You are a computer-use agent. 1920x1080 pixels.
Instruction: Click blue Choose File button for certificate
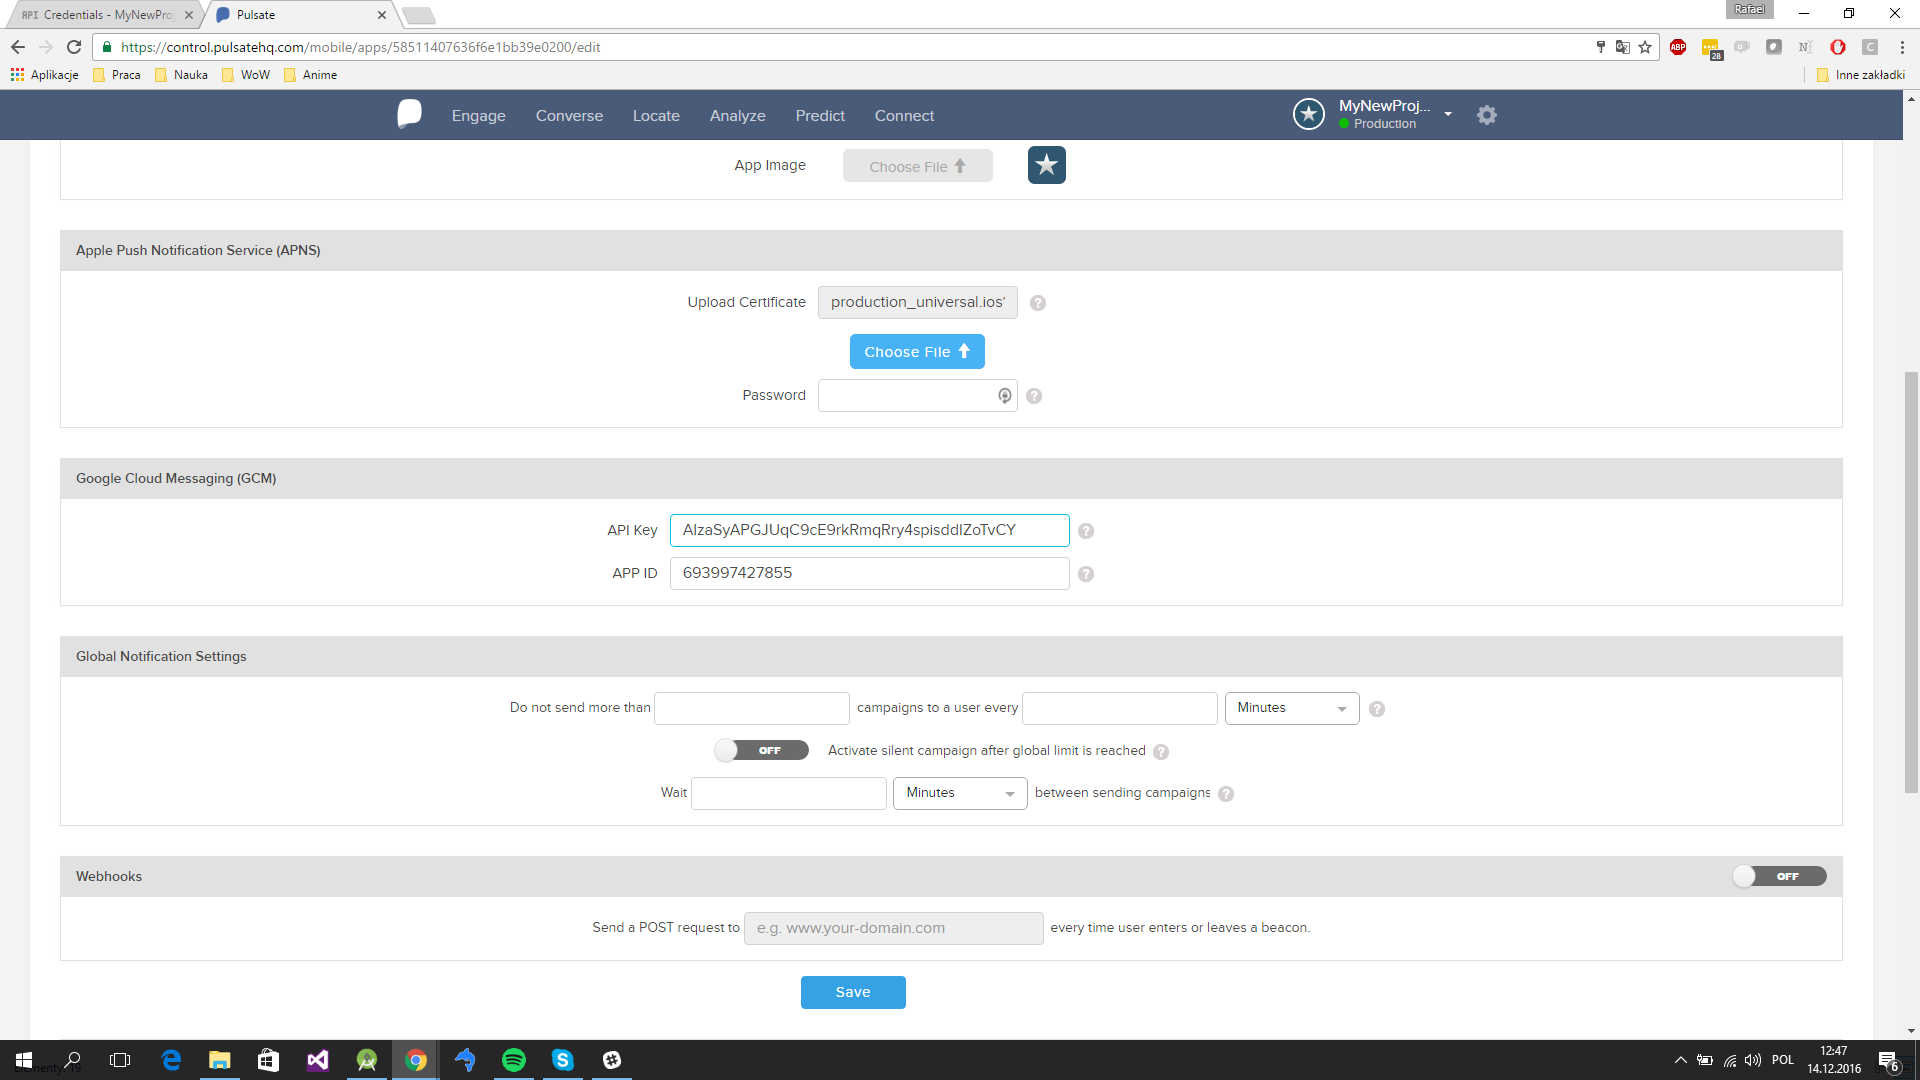point(917,352)
